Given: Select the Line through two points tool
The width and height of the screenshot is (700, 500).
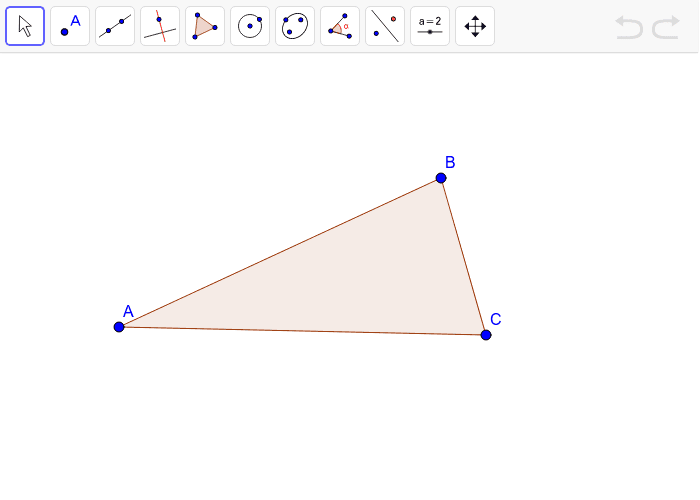Looking at the screenshot, I should 115,26.
